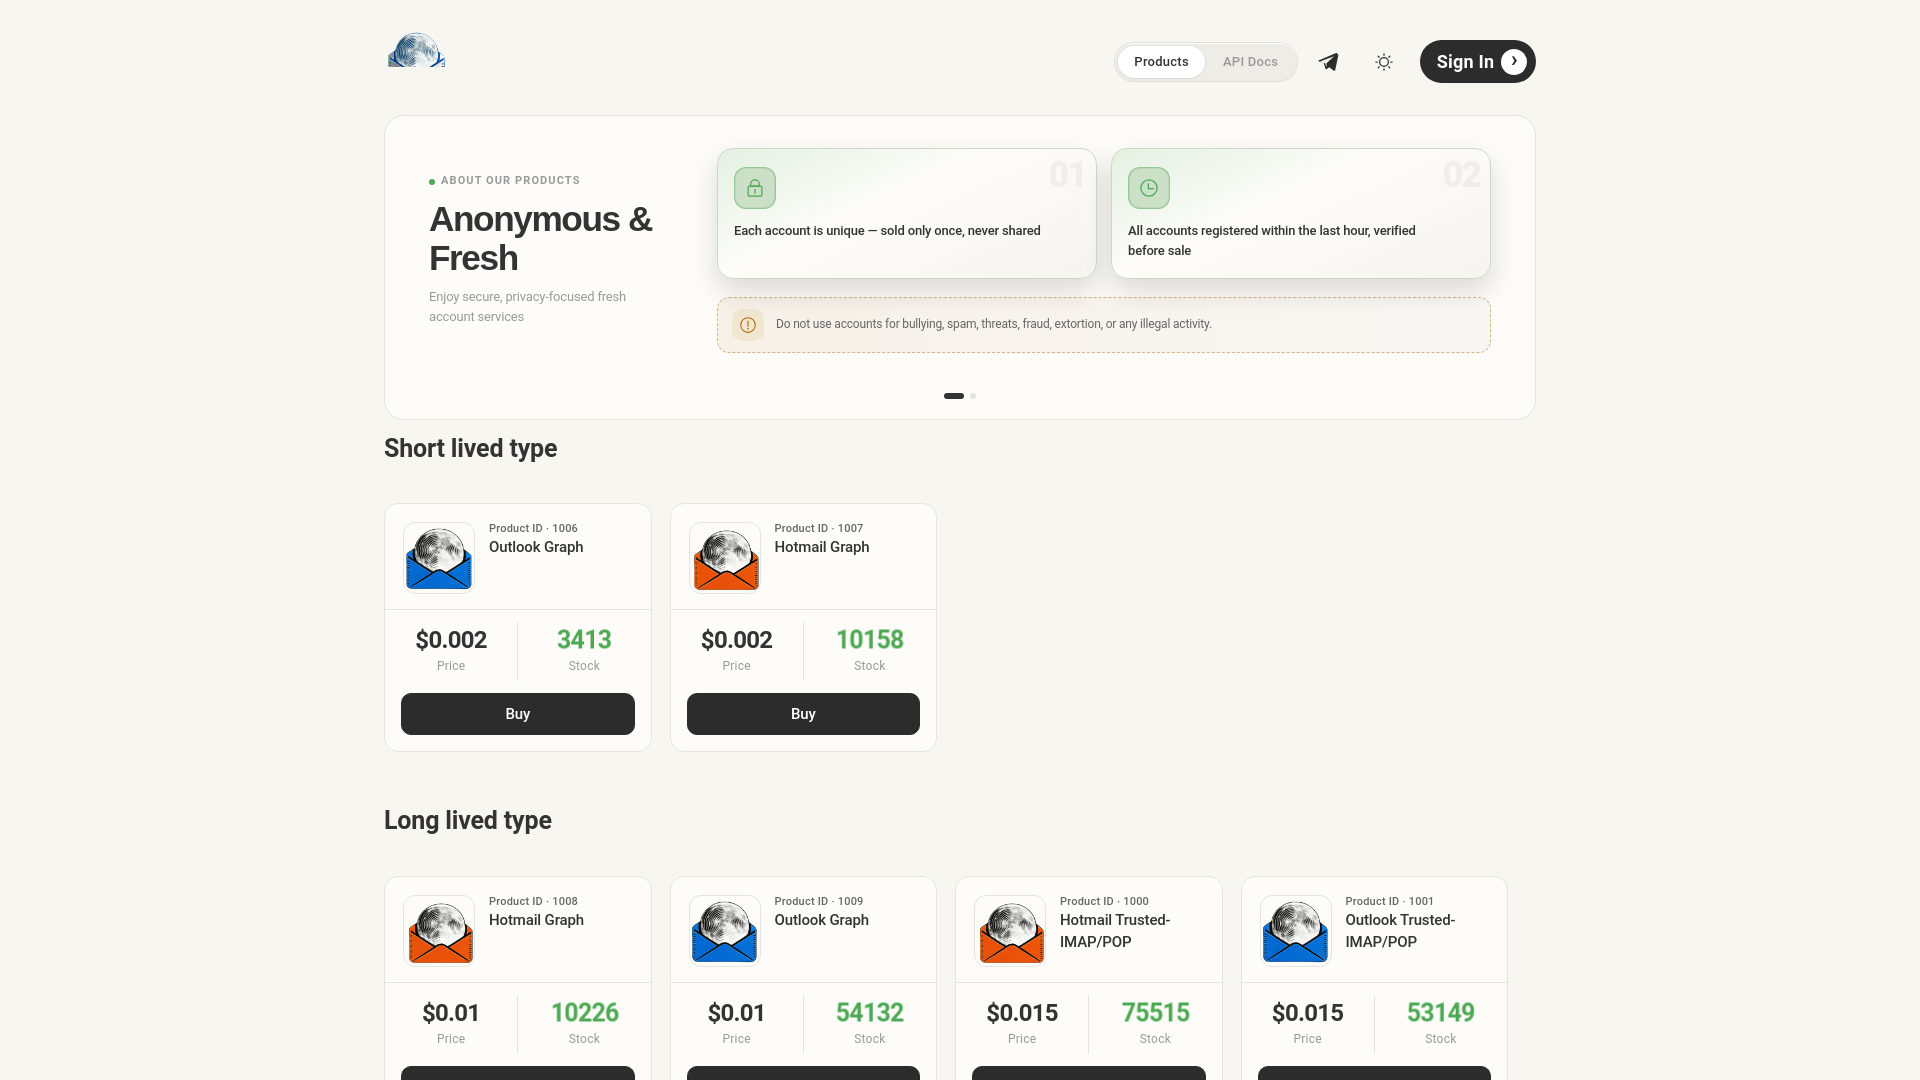Image resolution: width=1920 pixels, height=1080 pixels.
Task: Click the arrow circle inside Sign In
Action: click(x=1514, y=62)
